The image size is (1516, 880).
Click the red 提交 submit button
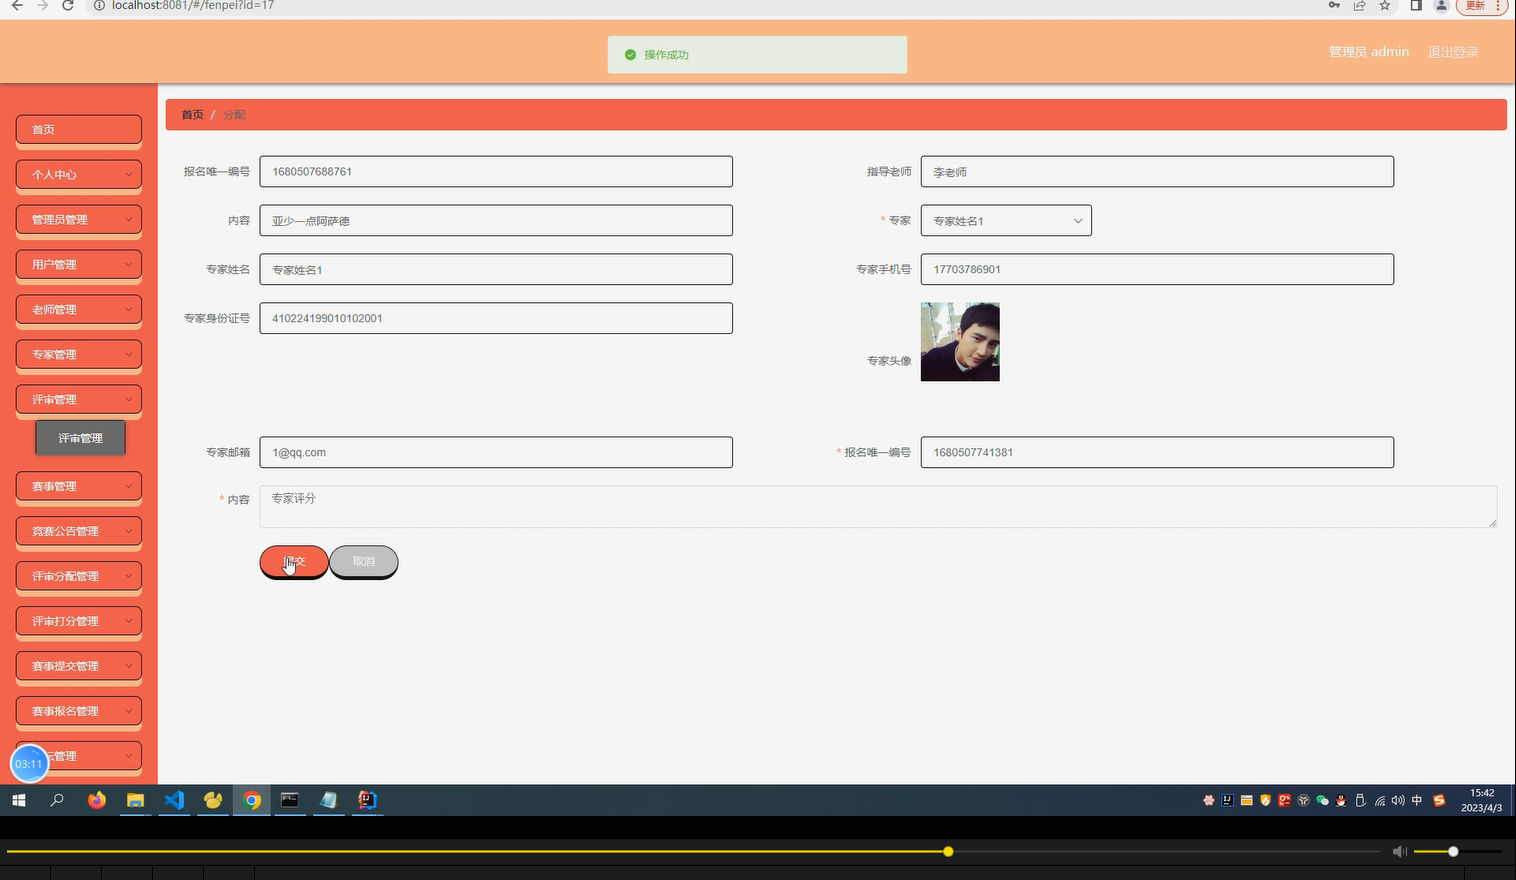point(294,562)
